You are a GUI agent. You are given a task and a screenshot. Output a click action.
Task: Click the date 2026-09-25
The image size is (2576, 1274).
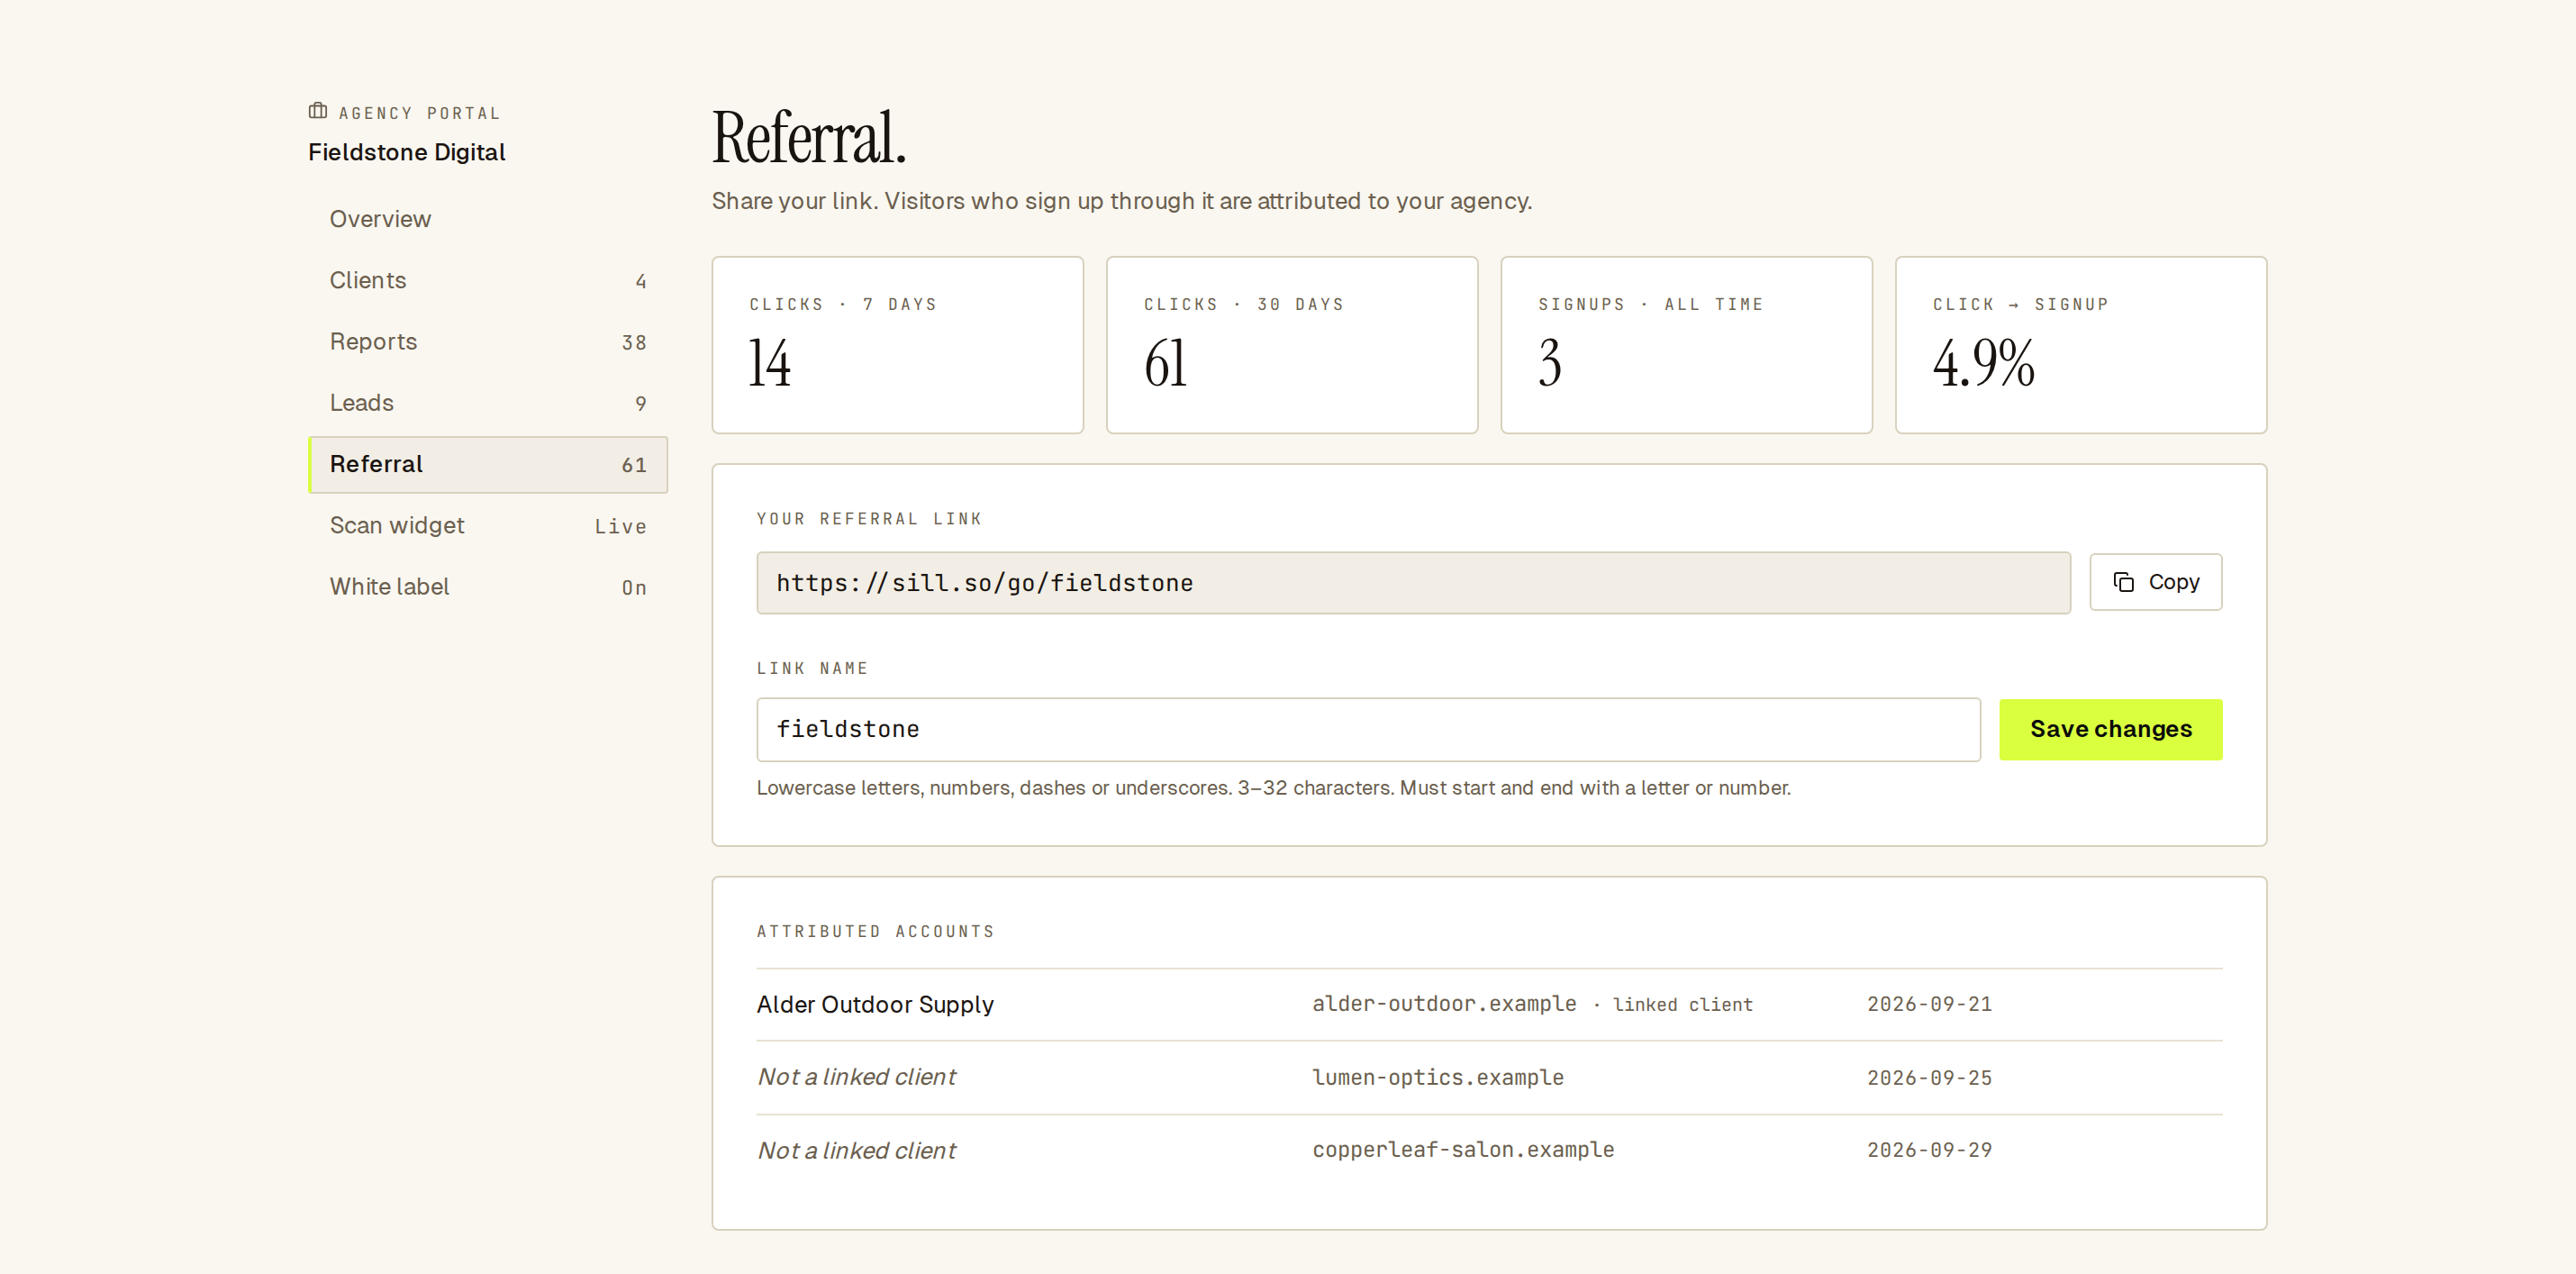coord(1929,1078)
